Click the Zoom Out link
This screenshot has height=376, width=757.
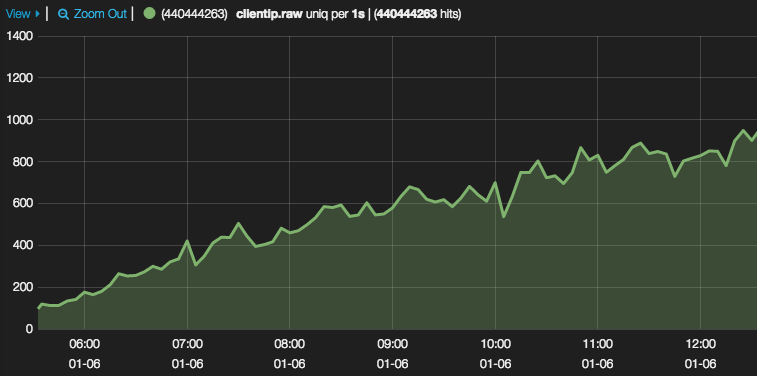click(100, 14)
